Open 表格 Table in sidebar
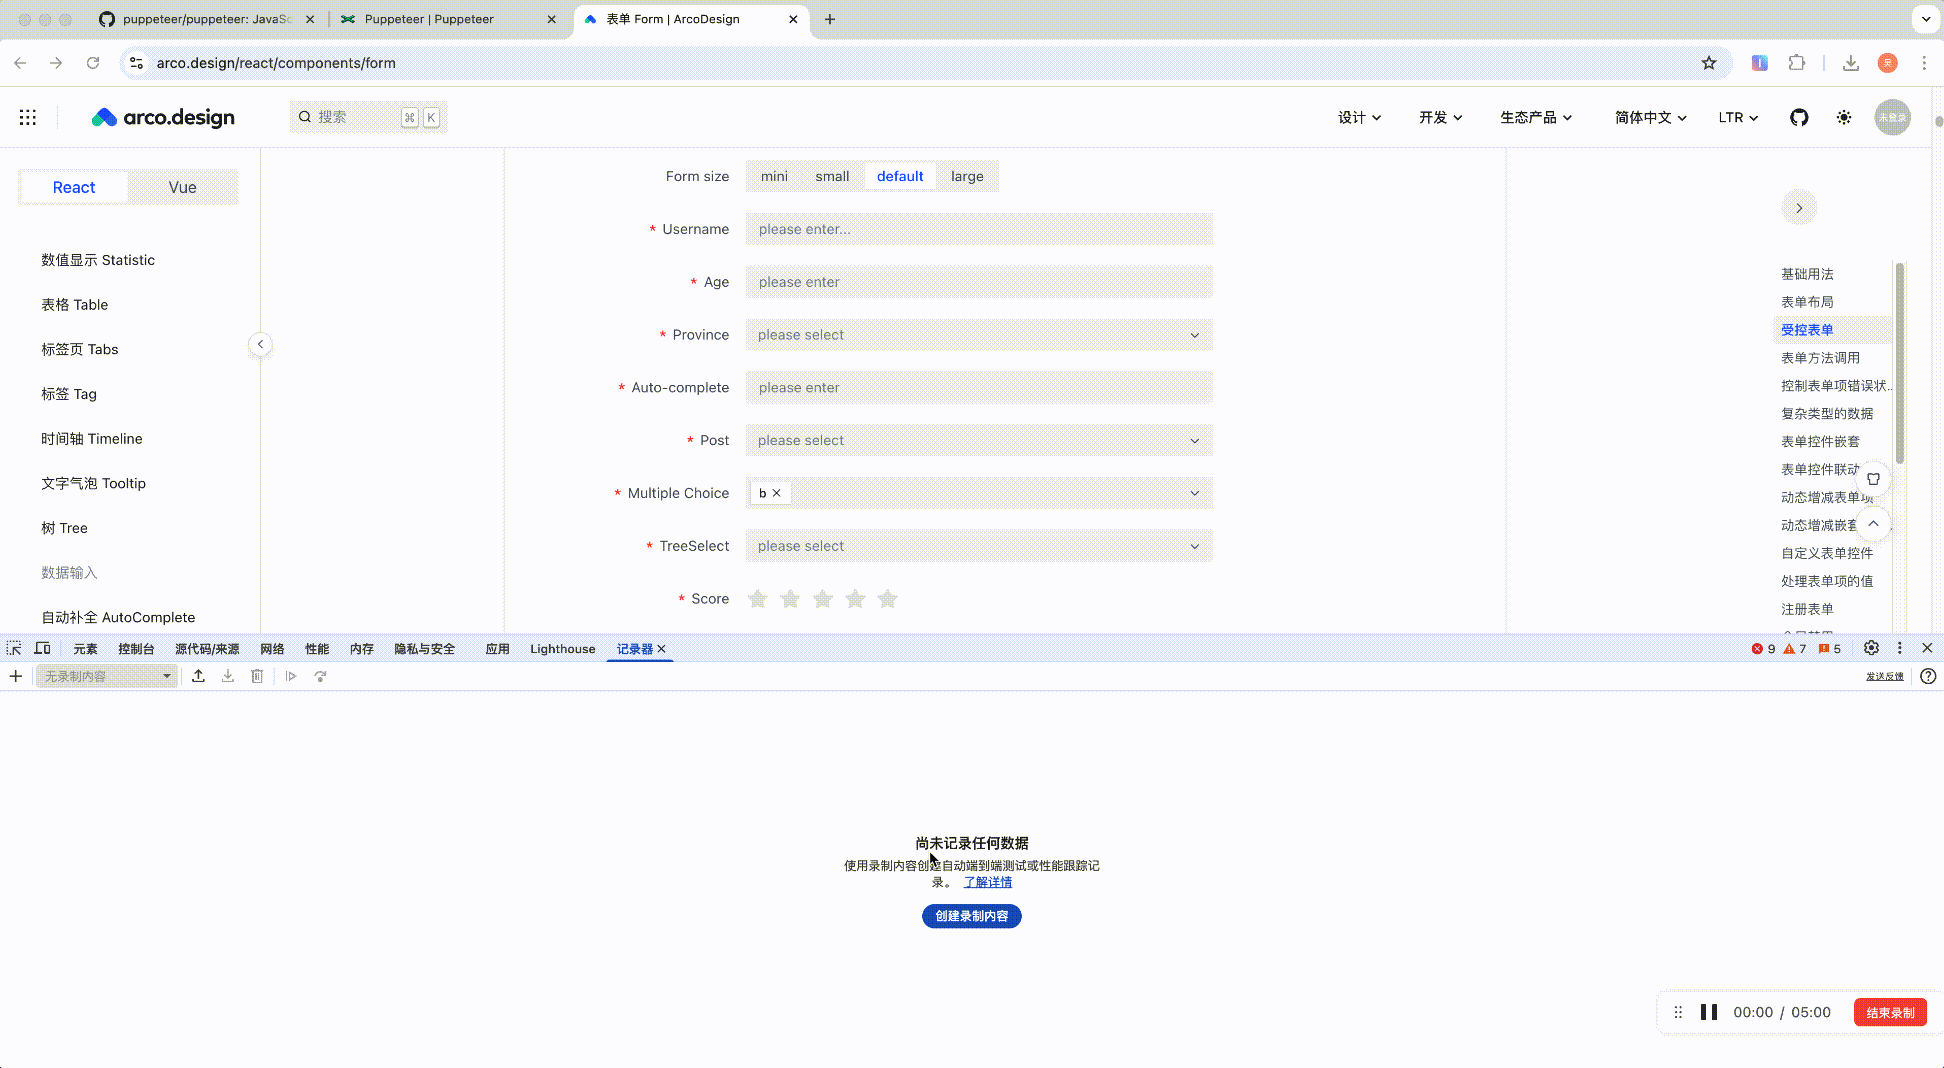 (x=74, y=305)
